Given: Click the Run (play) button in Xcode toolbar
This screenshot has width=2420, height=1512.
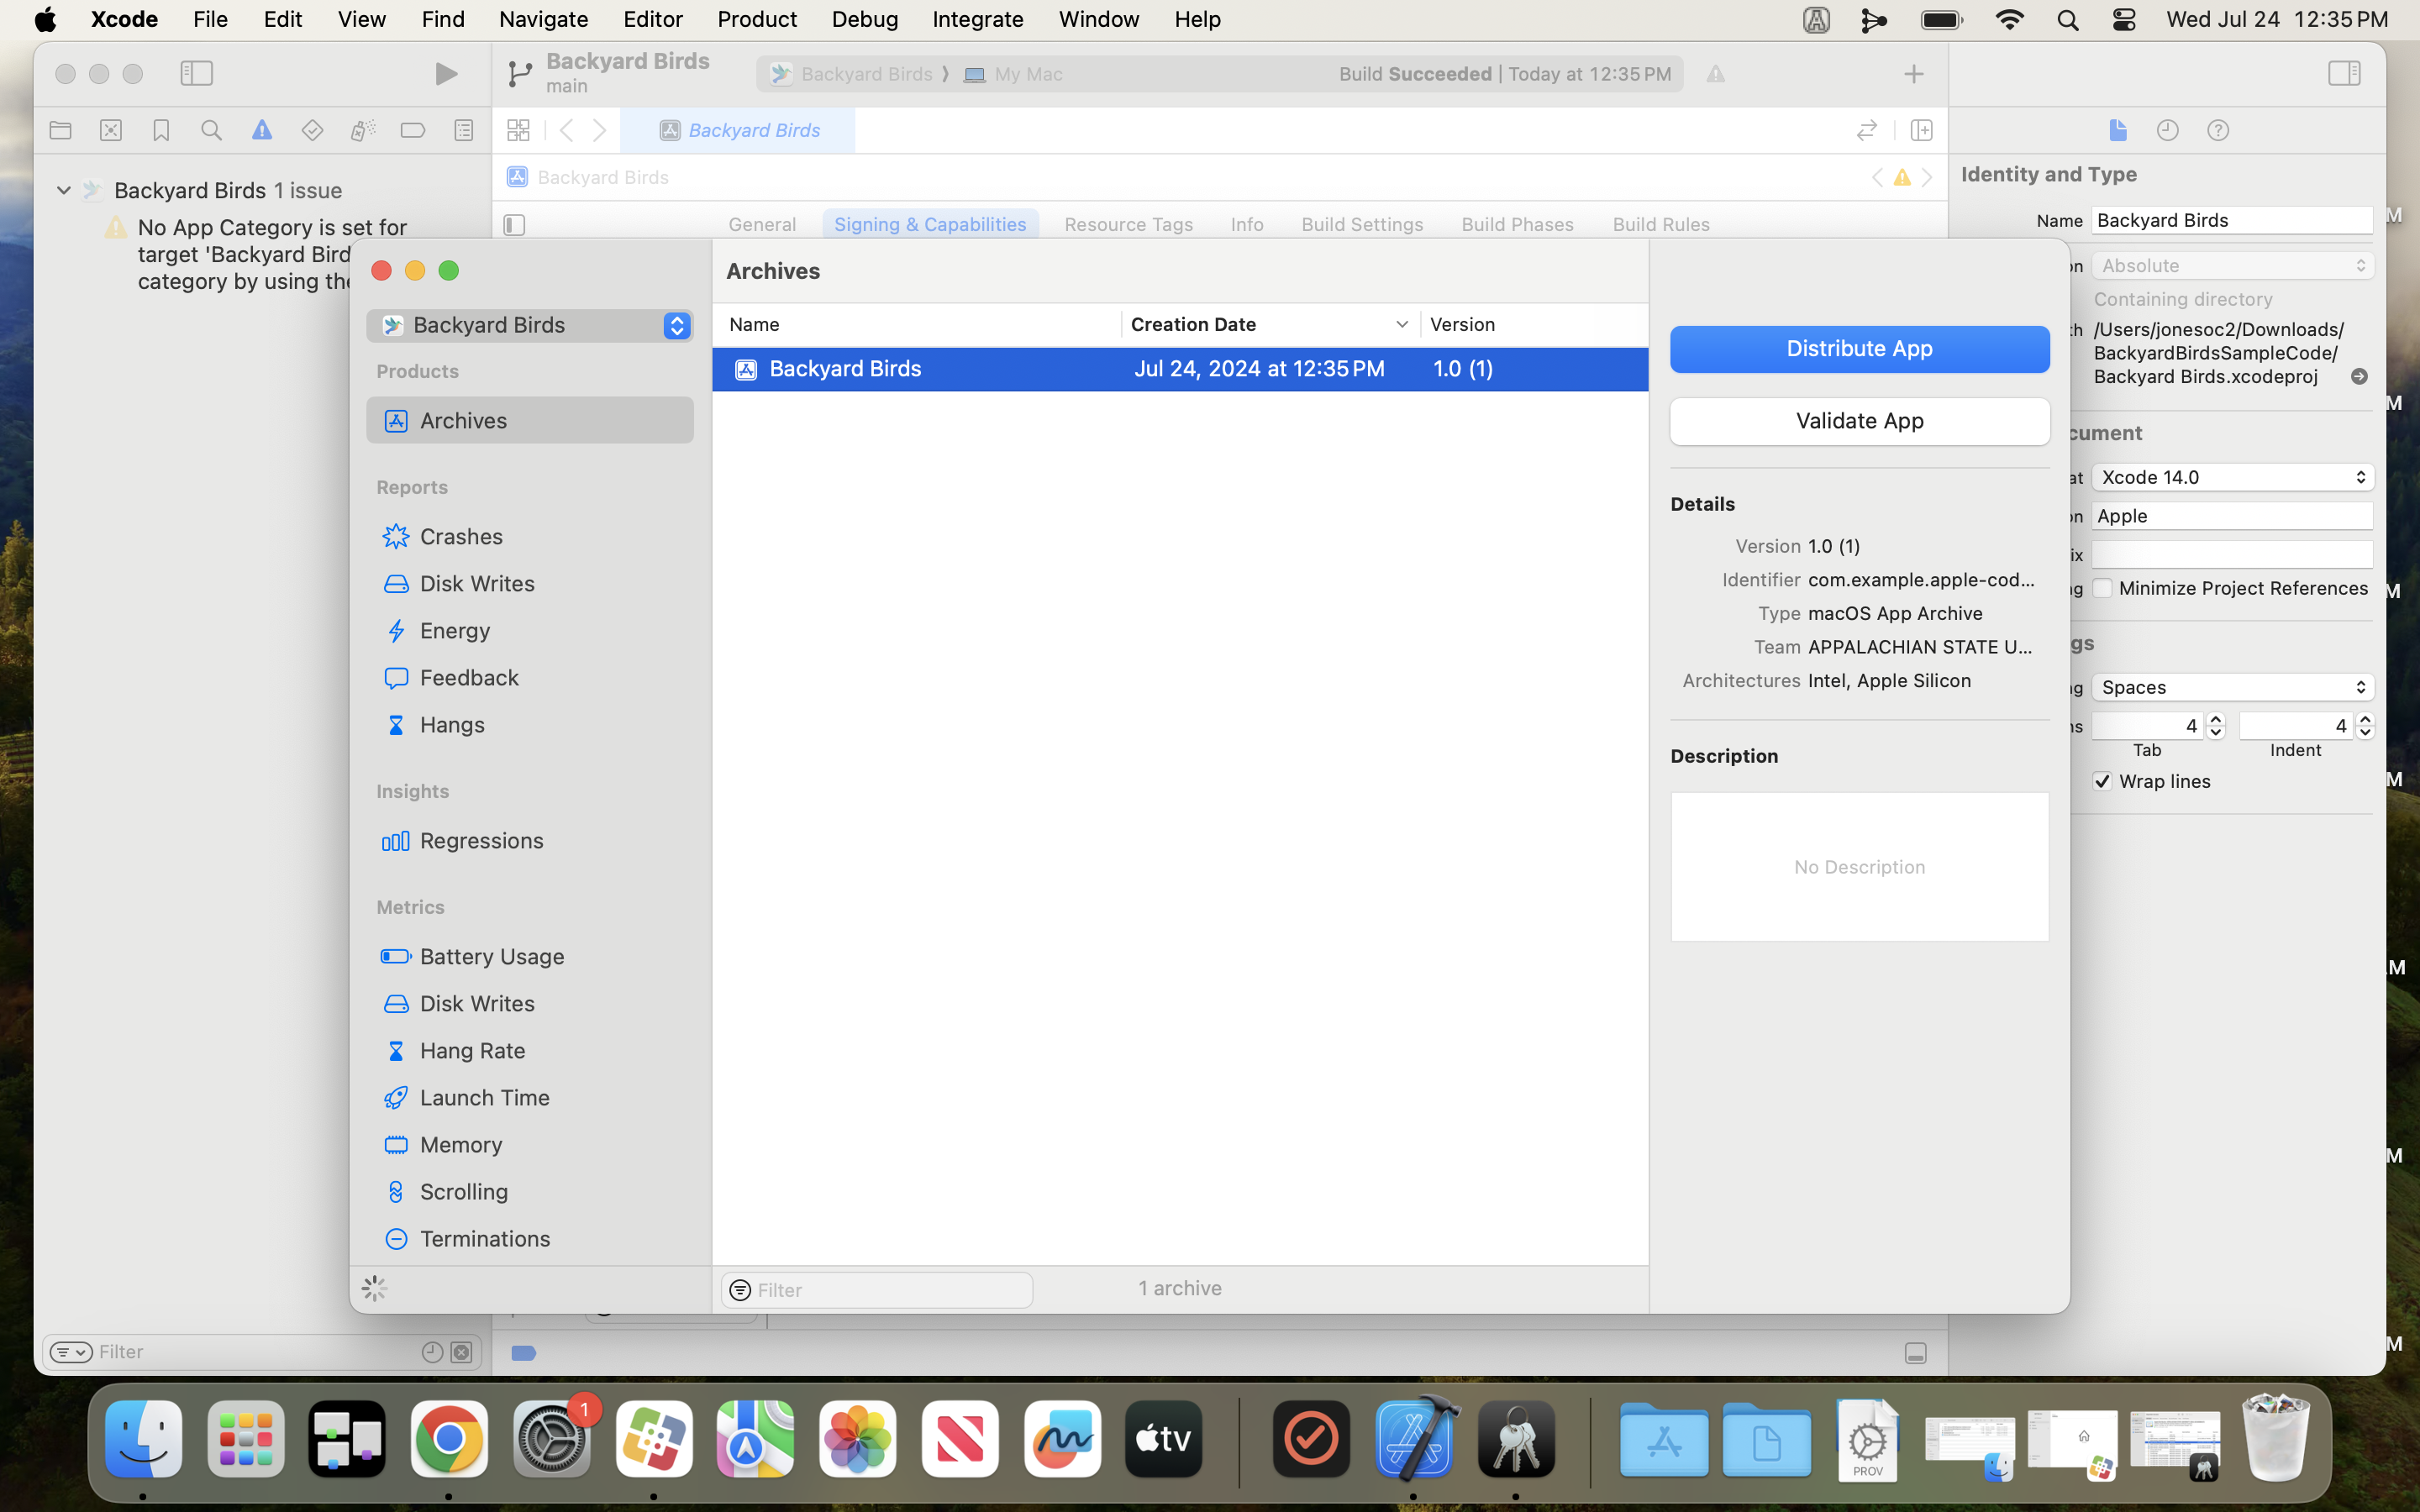Looking at the screenshot, I should click(x=446, y=74).
